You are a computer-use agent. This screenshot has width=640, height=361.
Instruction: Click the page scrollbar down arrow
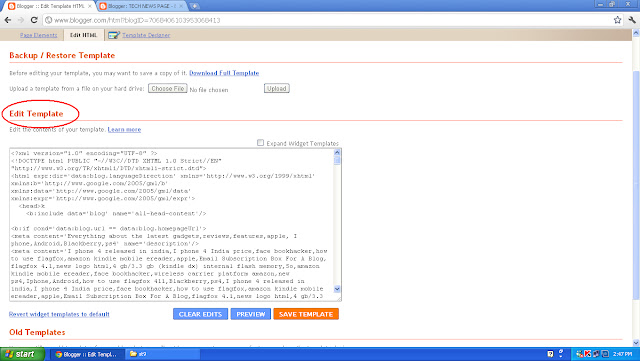tap(636, 343)
